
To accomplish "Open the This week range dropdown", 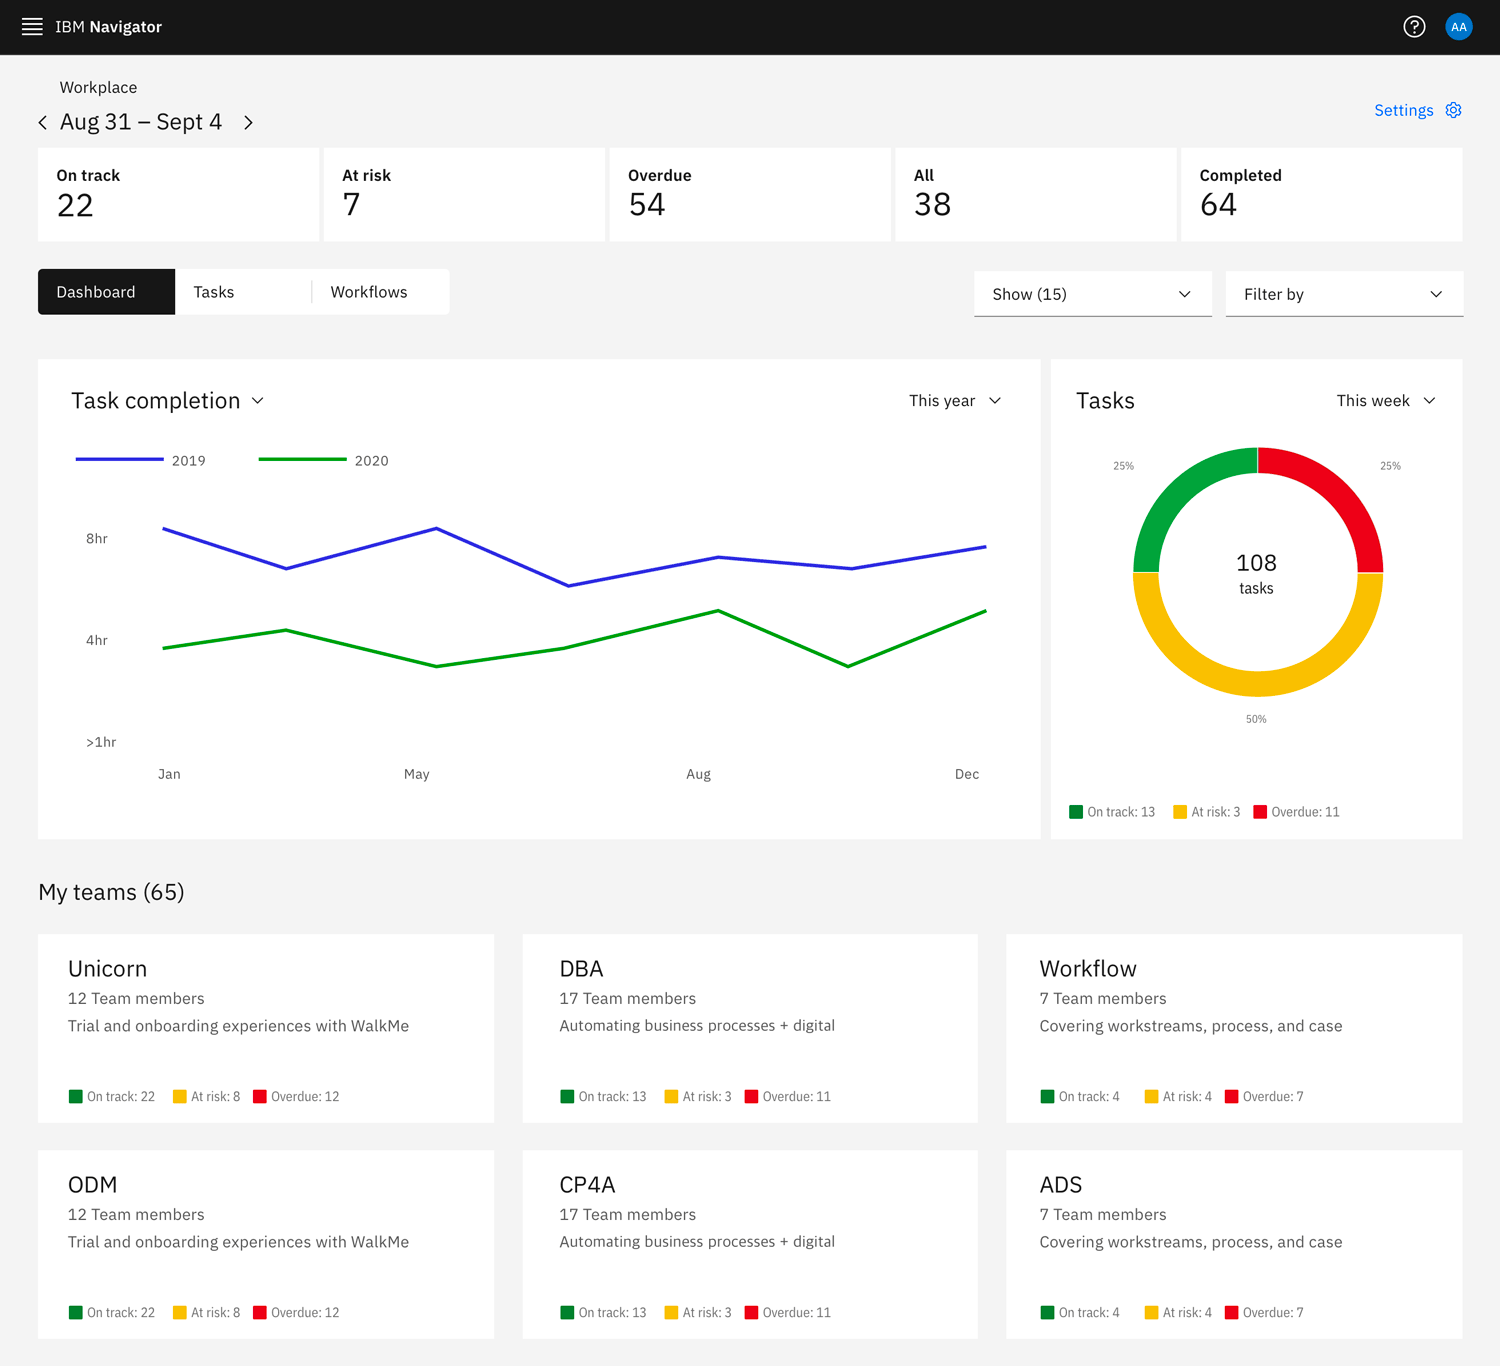I will point(1386,401).
